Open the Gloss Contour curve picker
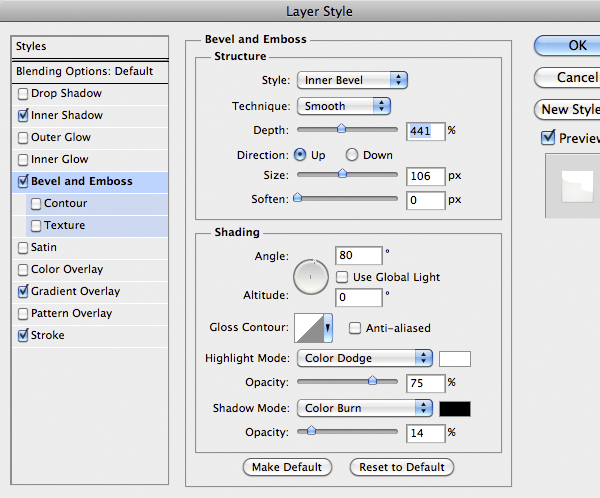Image resolution: width=600 pixels, height=498 pixels. click(x=311, y=328)
